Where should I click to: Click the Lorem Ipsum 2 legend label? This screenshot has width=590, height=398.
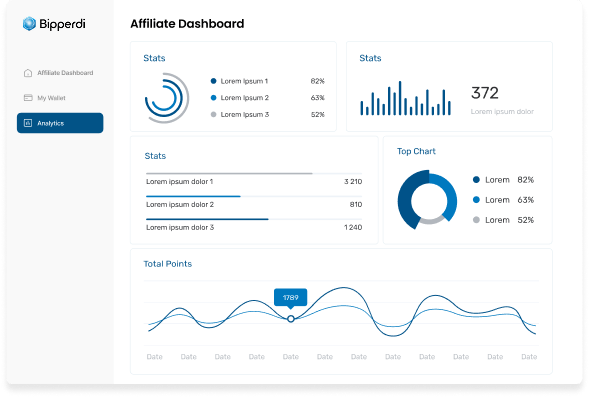tap(245, 98)
